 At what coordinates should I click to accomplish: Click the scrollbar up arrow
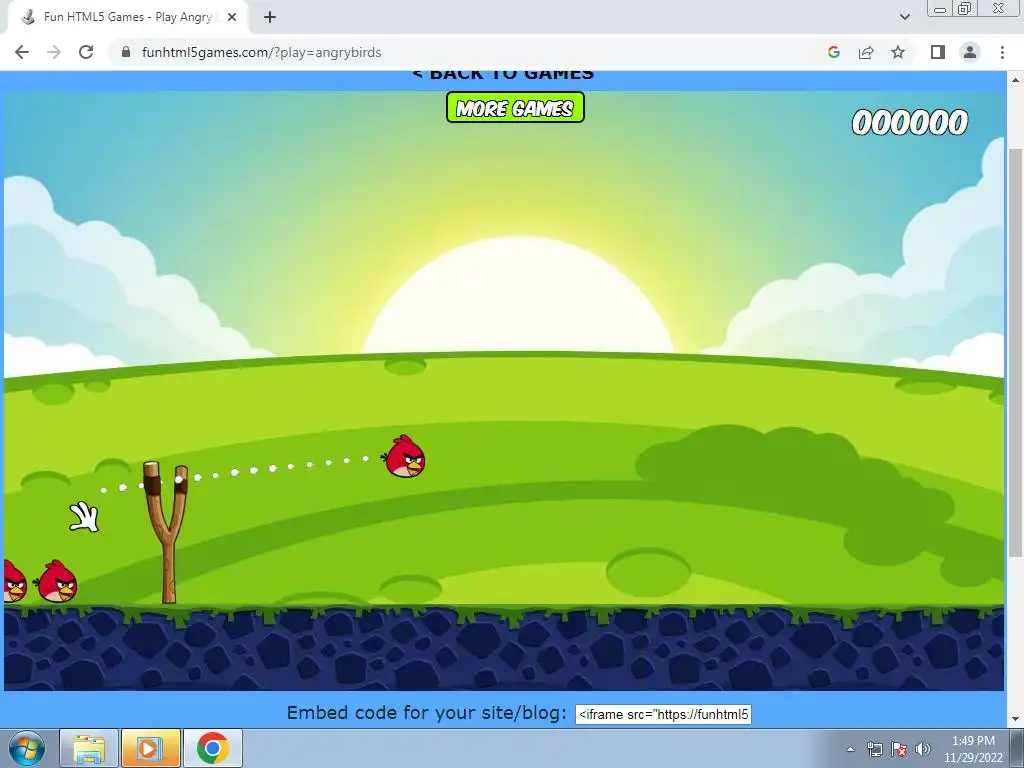coord(1014,79)
